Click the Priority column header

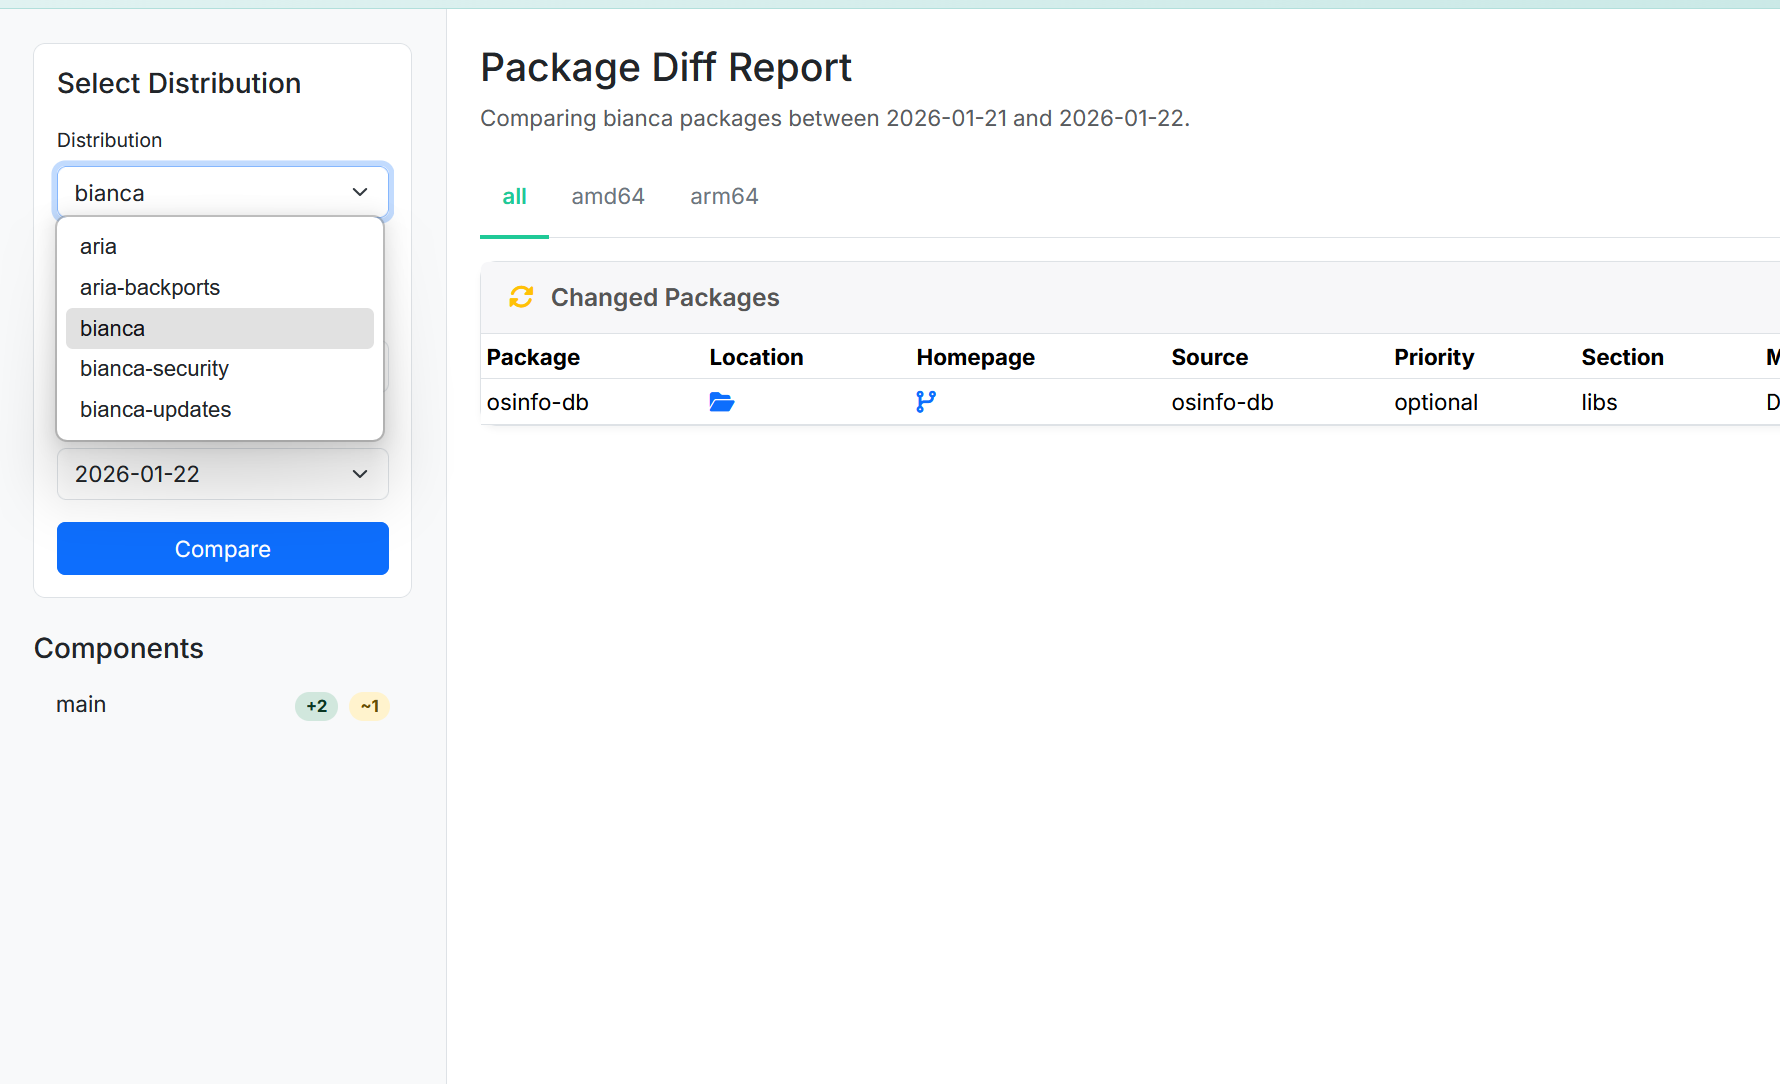coord(1434,357)
